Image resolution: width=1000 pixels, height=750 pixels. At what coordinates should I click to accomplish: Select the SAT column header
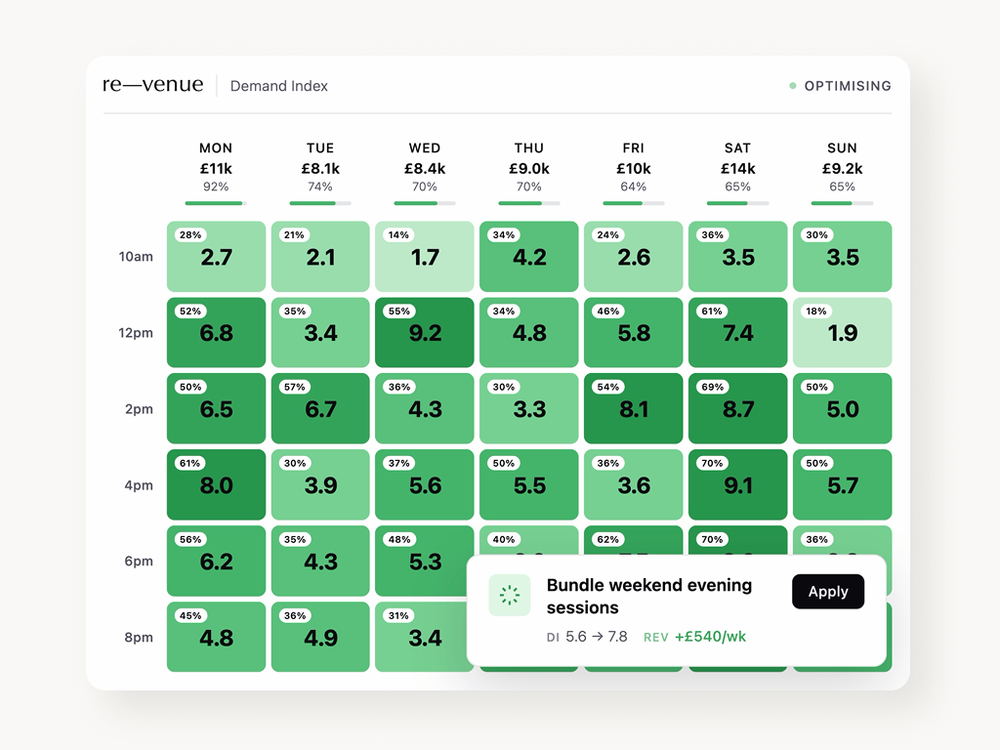pos(737,148)
